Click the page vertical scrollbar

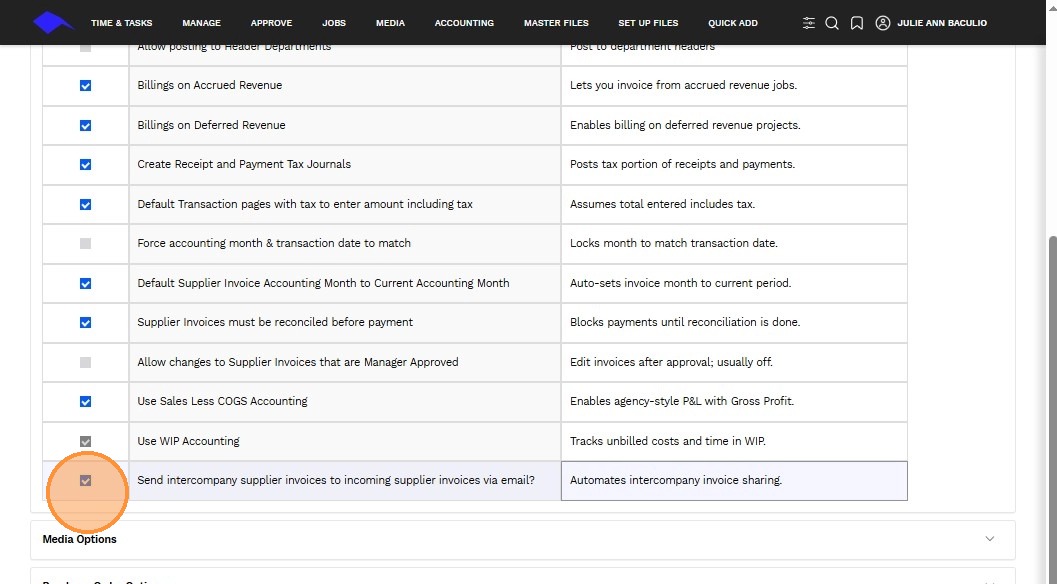(x=1051, y=400)
